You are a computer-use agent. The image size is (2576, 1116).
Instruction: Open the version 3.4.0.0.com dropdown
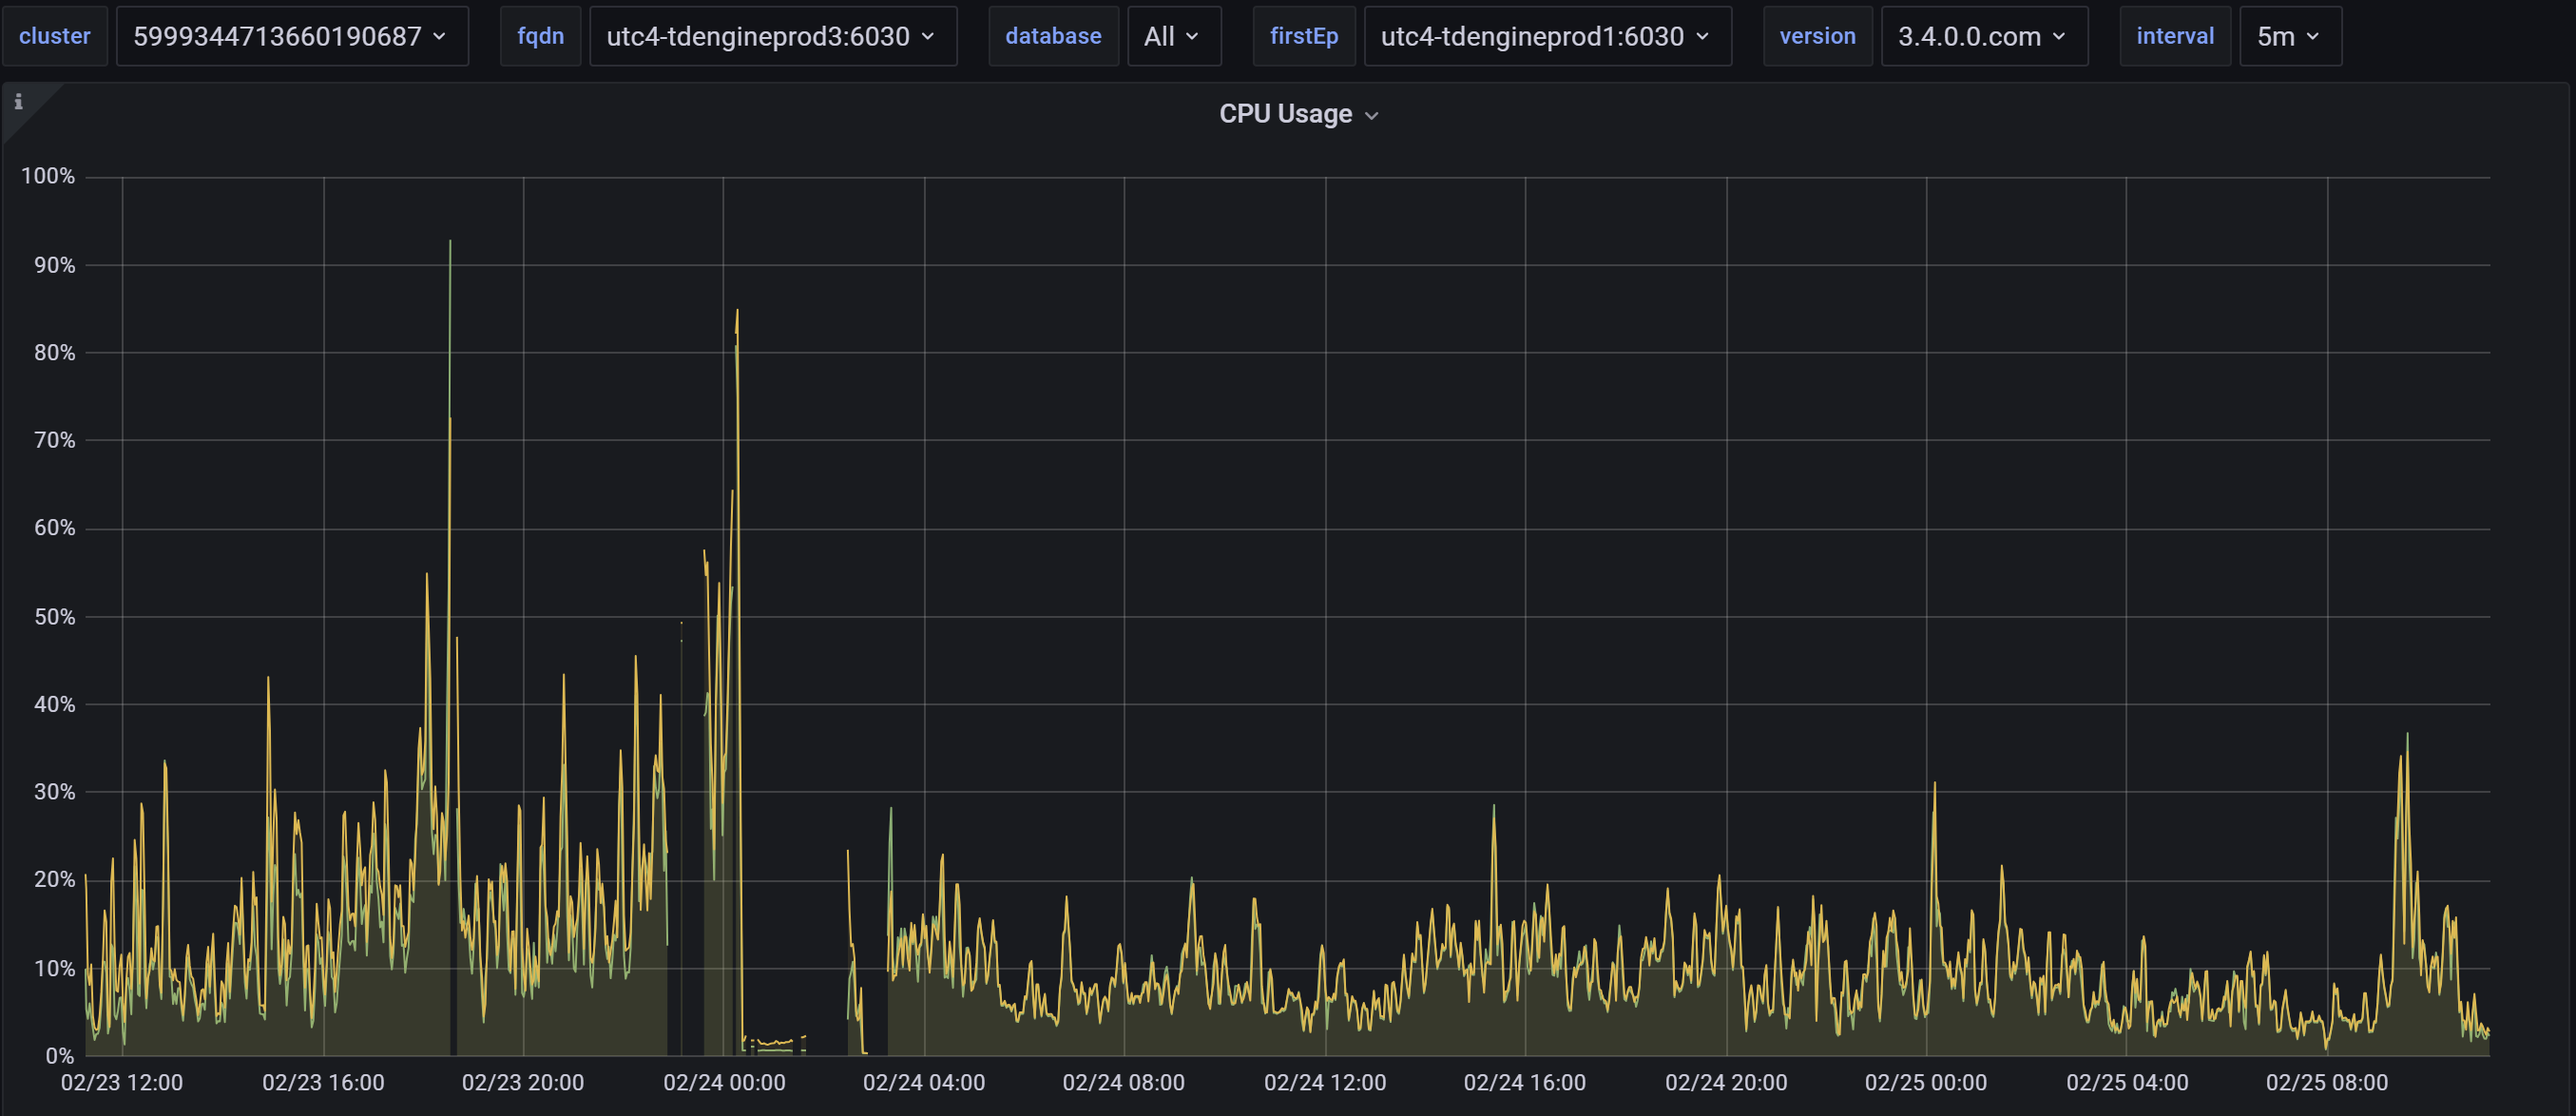click(1983, 37)
